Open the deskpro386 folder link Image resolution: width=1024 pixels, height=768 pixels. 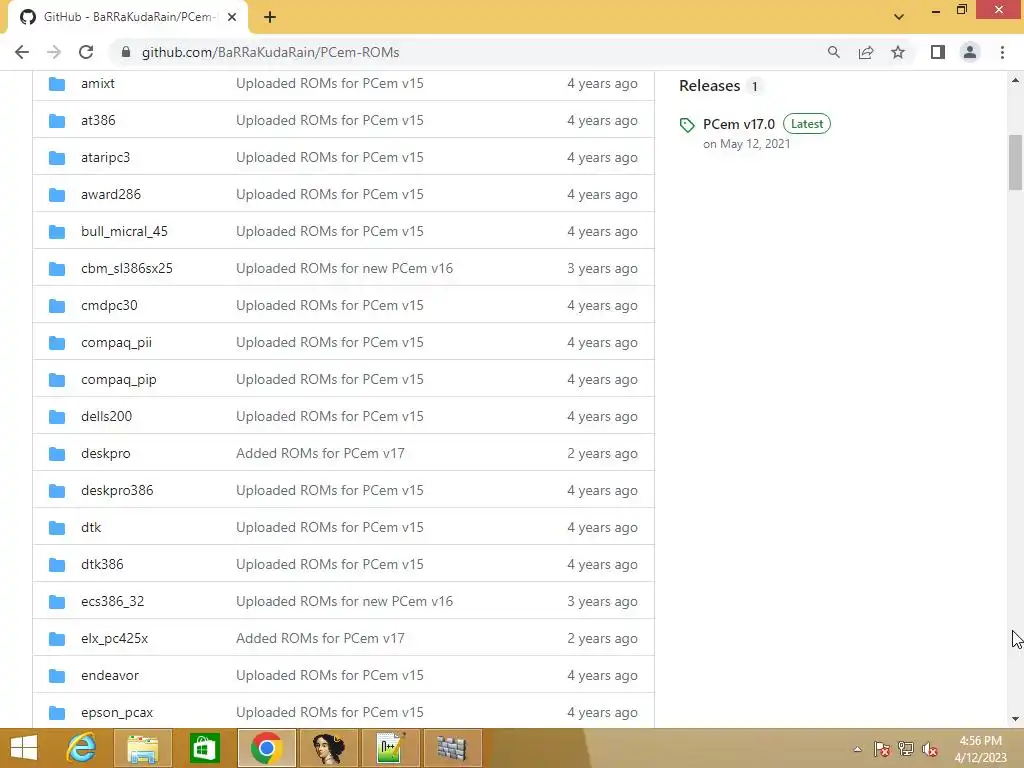117,490
